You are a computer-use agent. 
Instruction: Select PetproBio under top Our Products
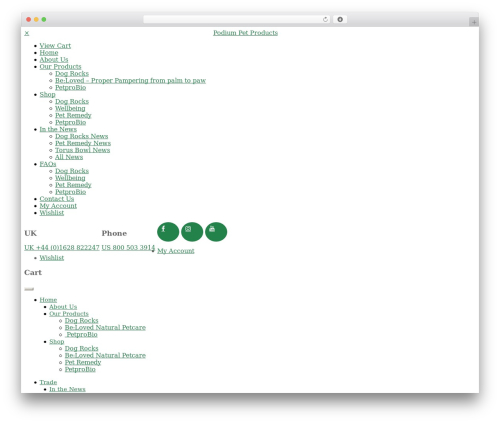[x=70, y=88]
